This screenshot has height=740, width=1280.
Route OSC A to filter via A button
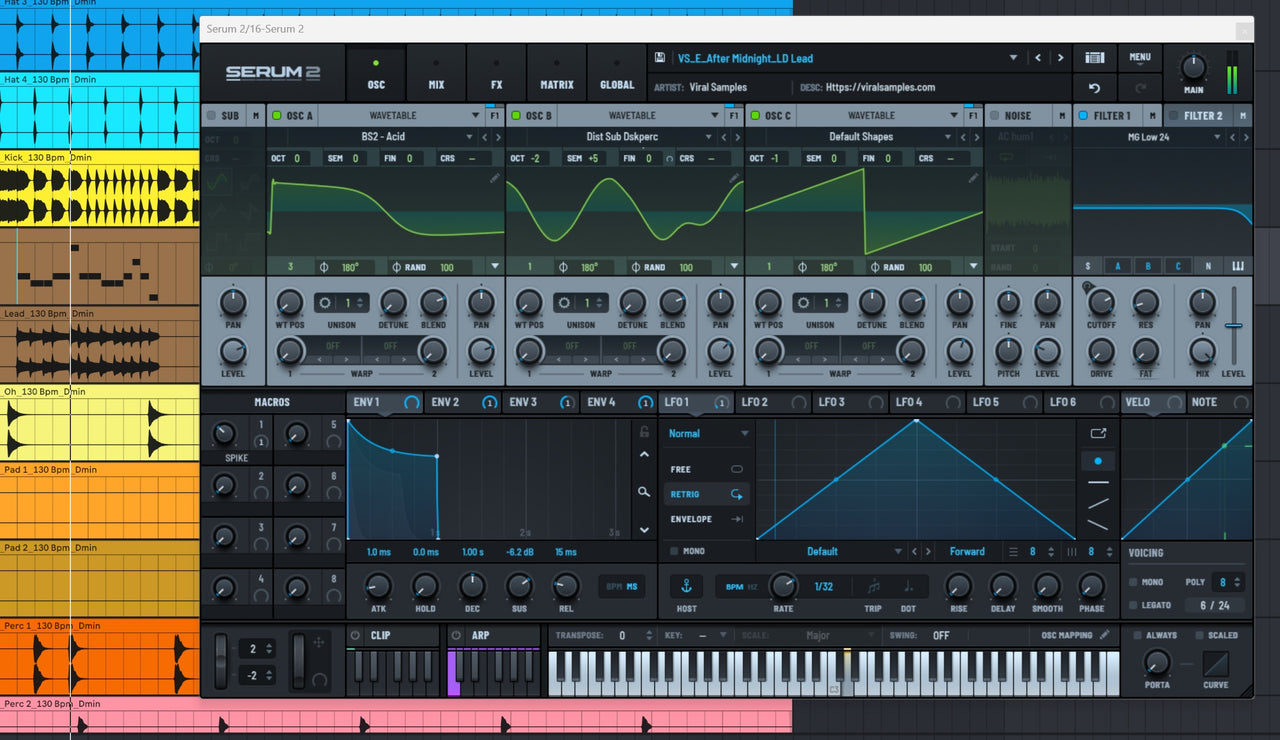click(x=1118, y=266)
